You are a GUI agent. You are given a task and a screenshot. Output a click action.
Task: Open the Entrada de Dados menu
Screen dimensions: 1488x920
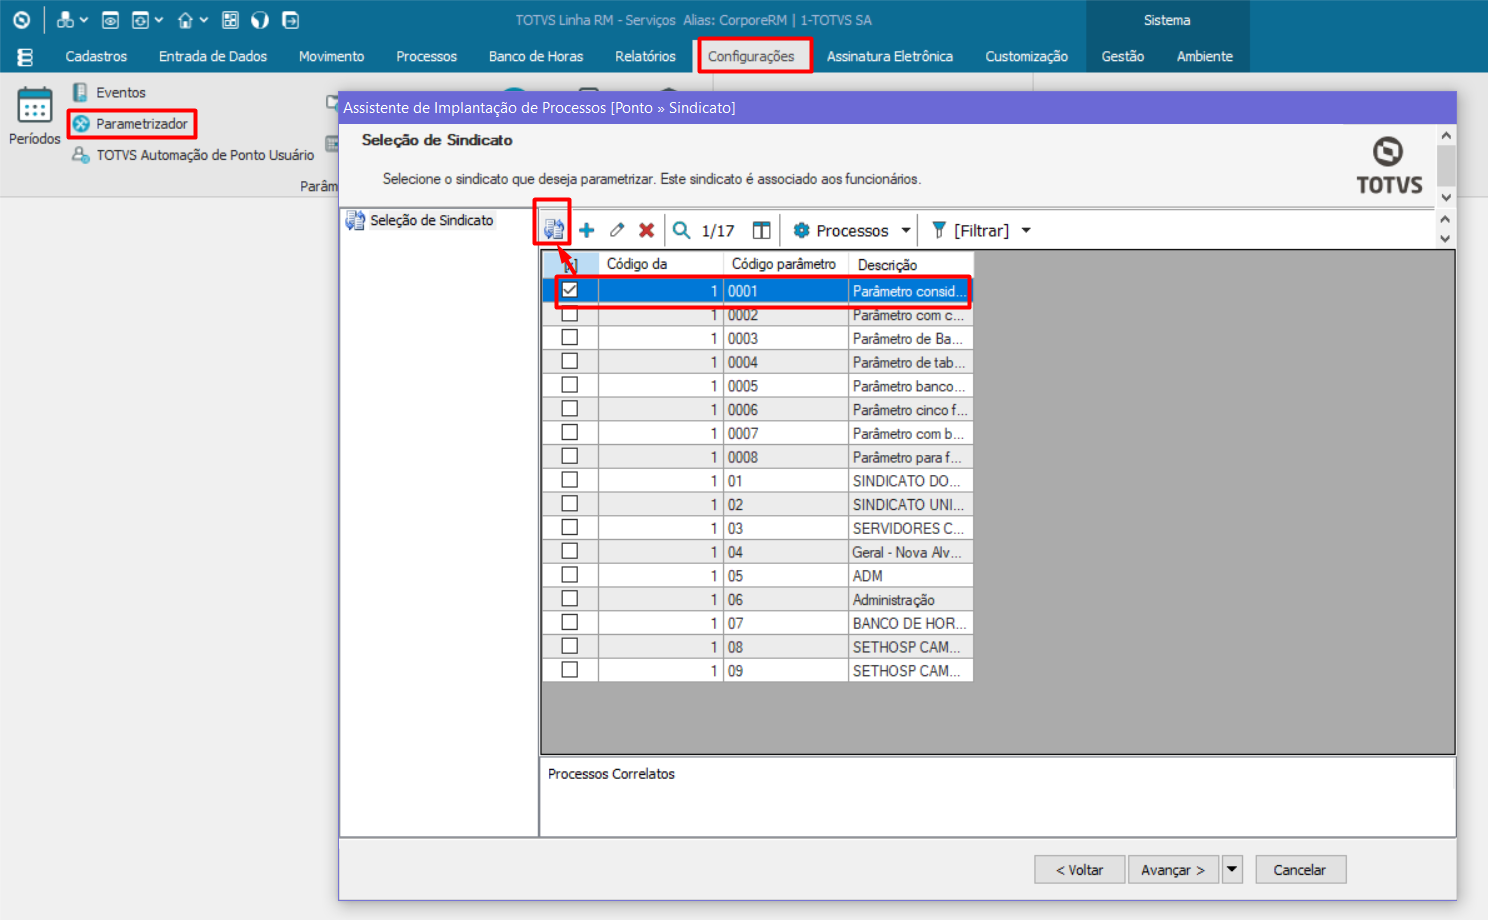(x=213, y=57)
